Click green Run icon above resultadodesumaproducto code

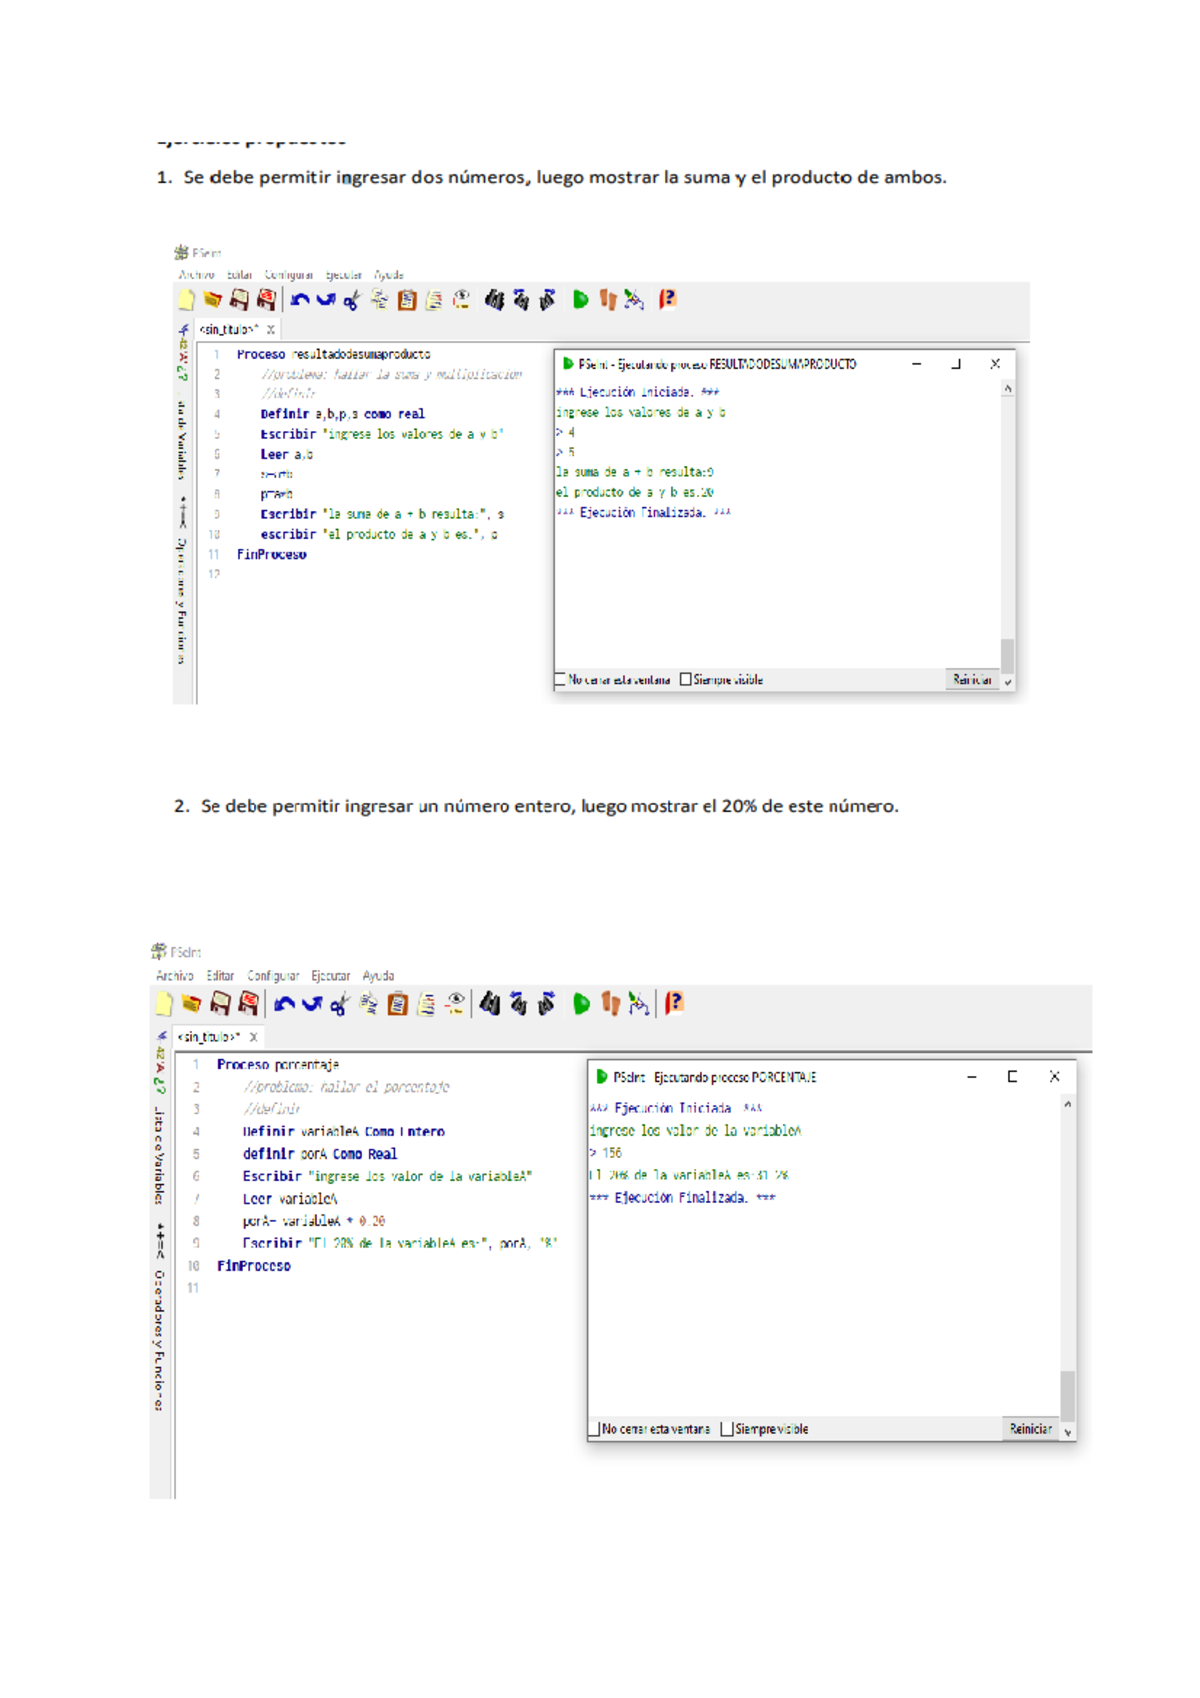point(580,300)
